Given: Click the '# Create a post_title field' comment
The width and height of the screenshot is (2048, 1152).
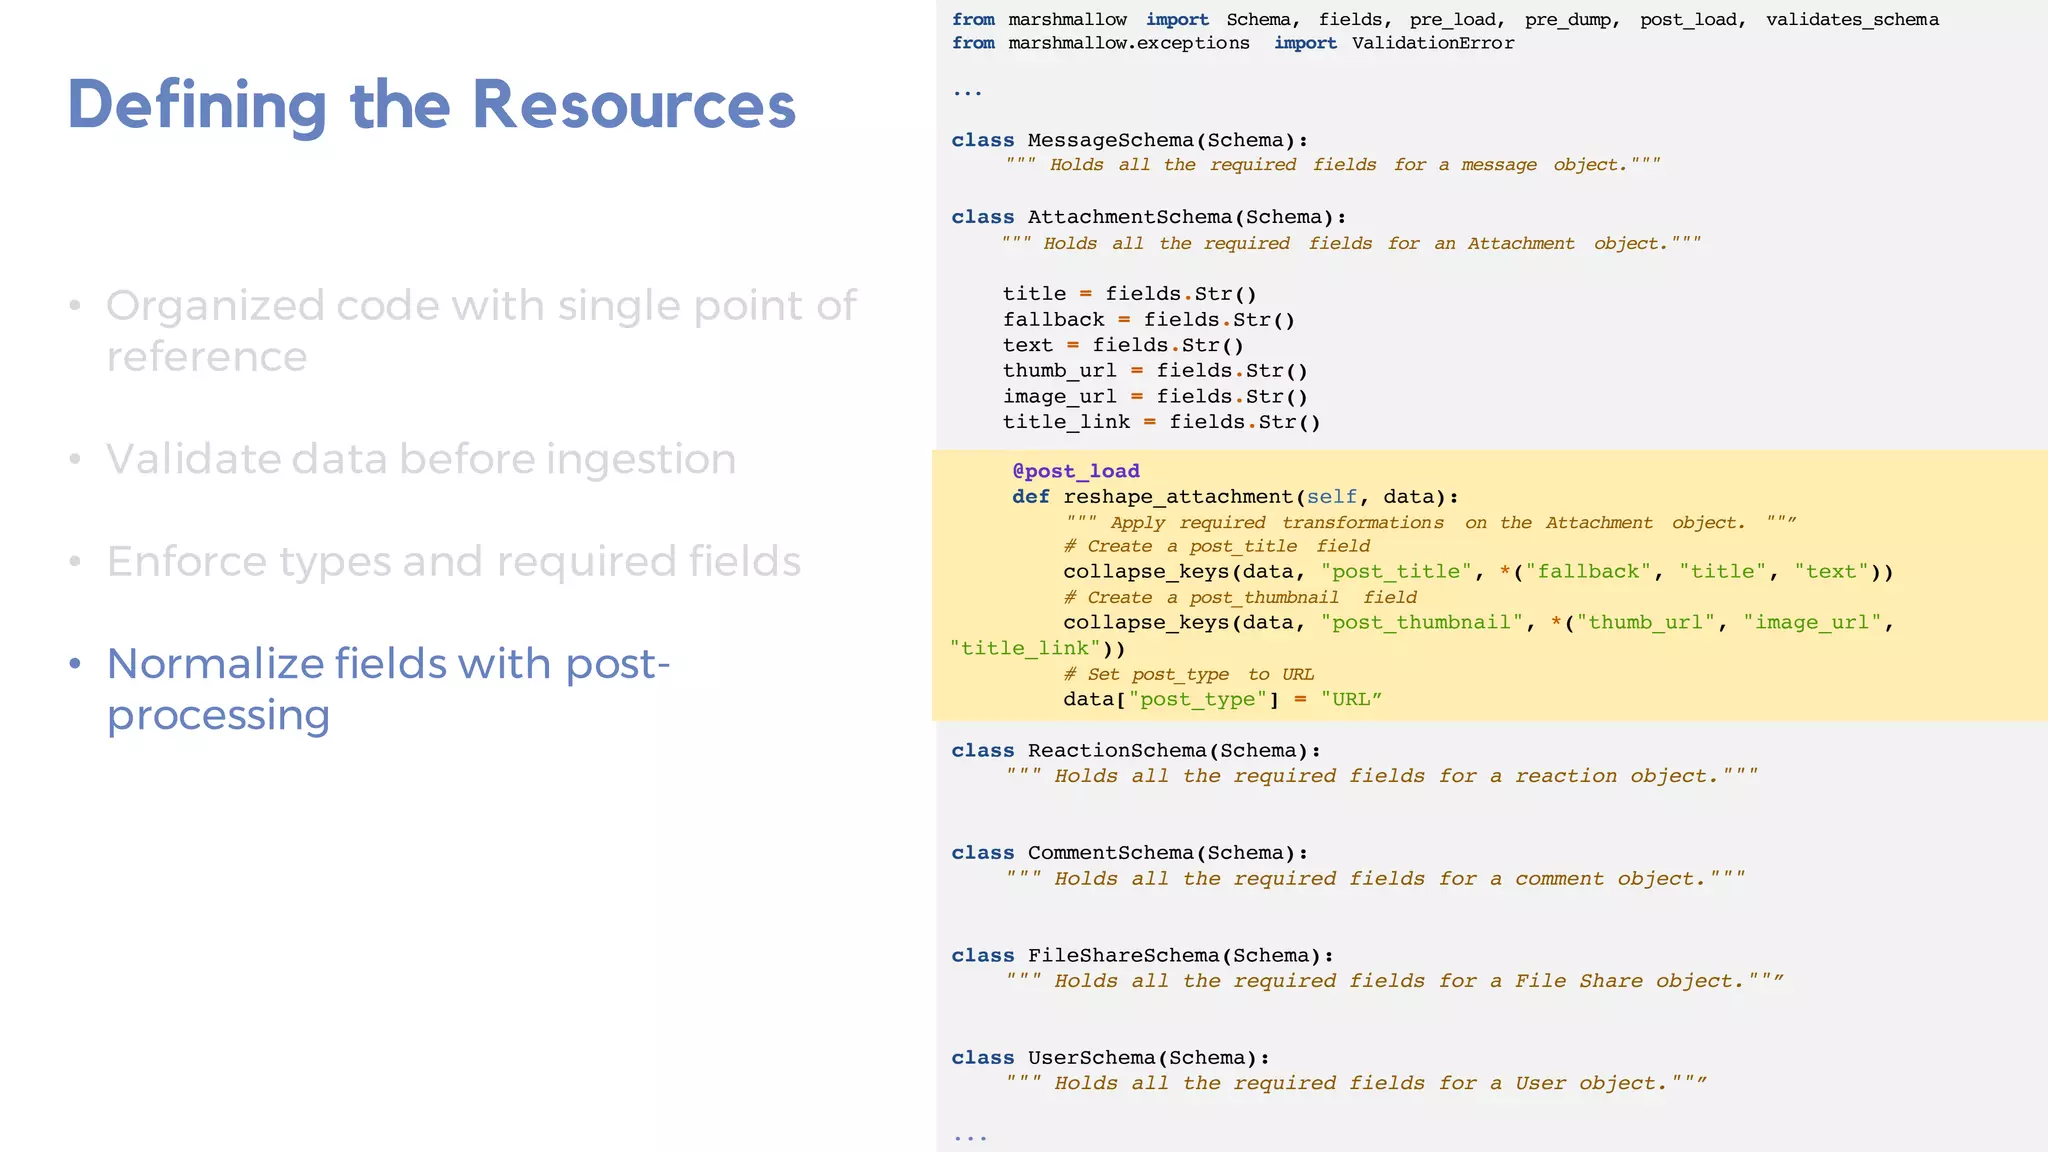Looking at the screenshot, I should [x=1217, y=546].
